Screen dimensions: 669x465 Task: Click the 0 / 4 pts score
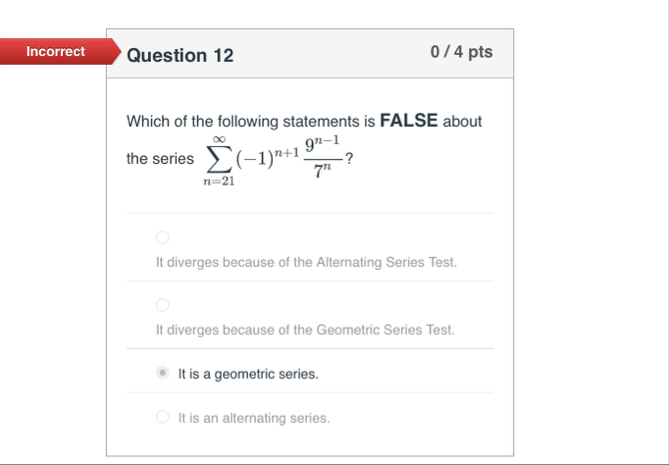point(462,52)
